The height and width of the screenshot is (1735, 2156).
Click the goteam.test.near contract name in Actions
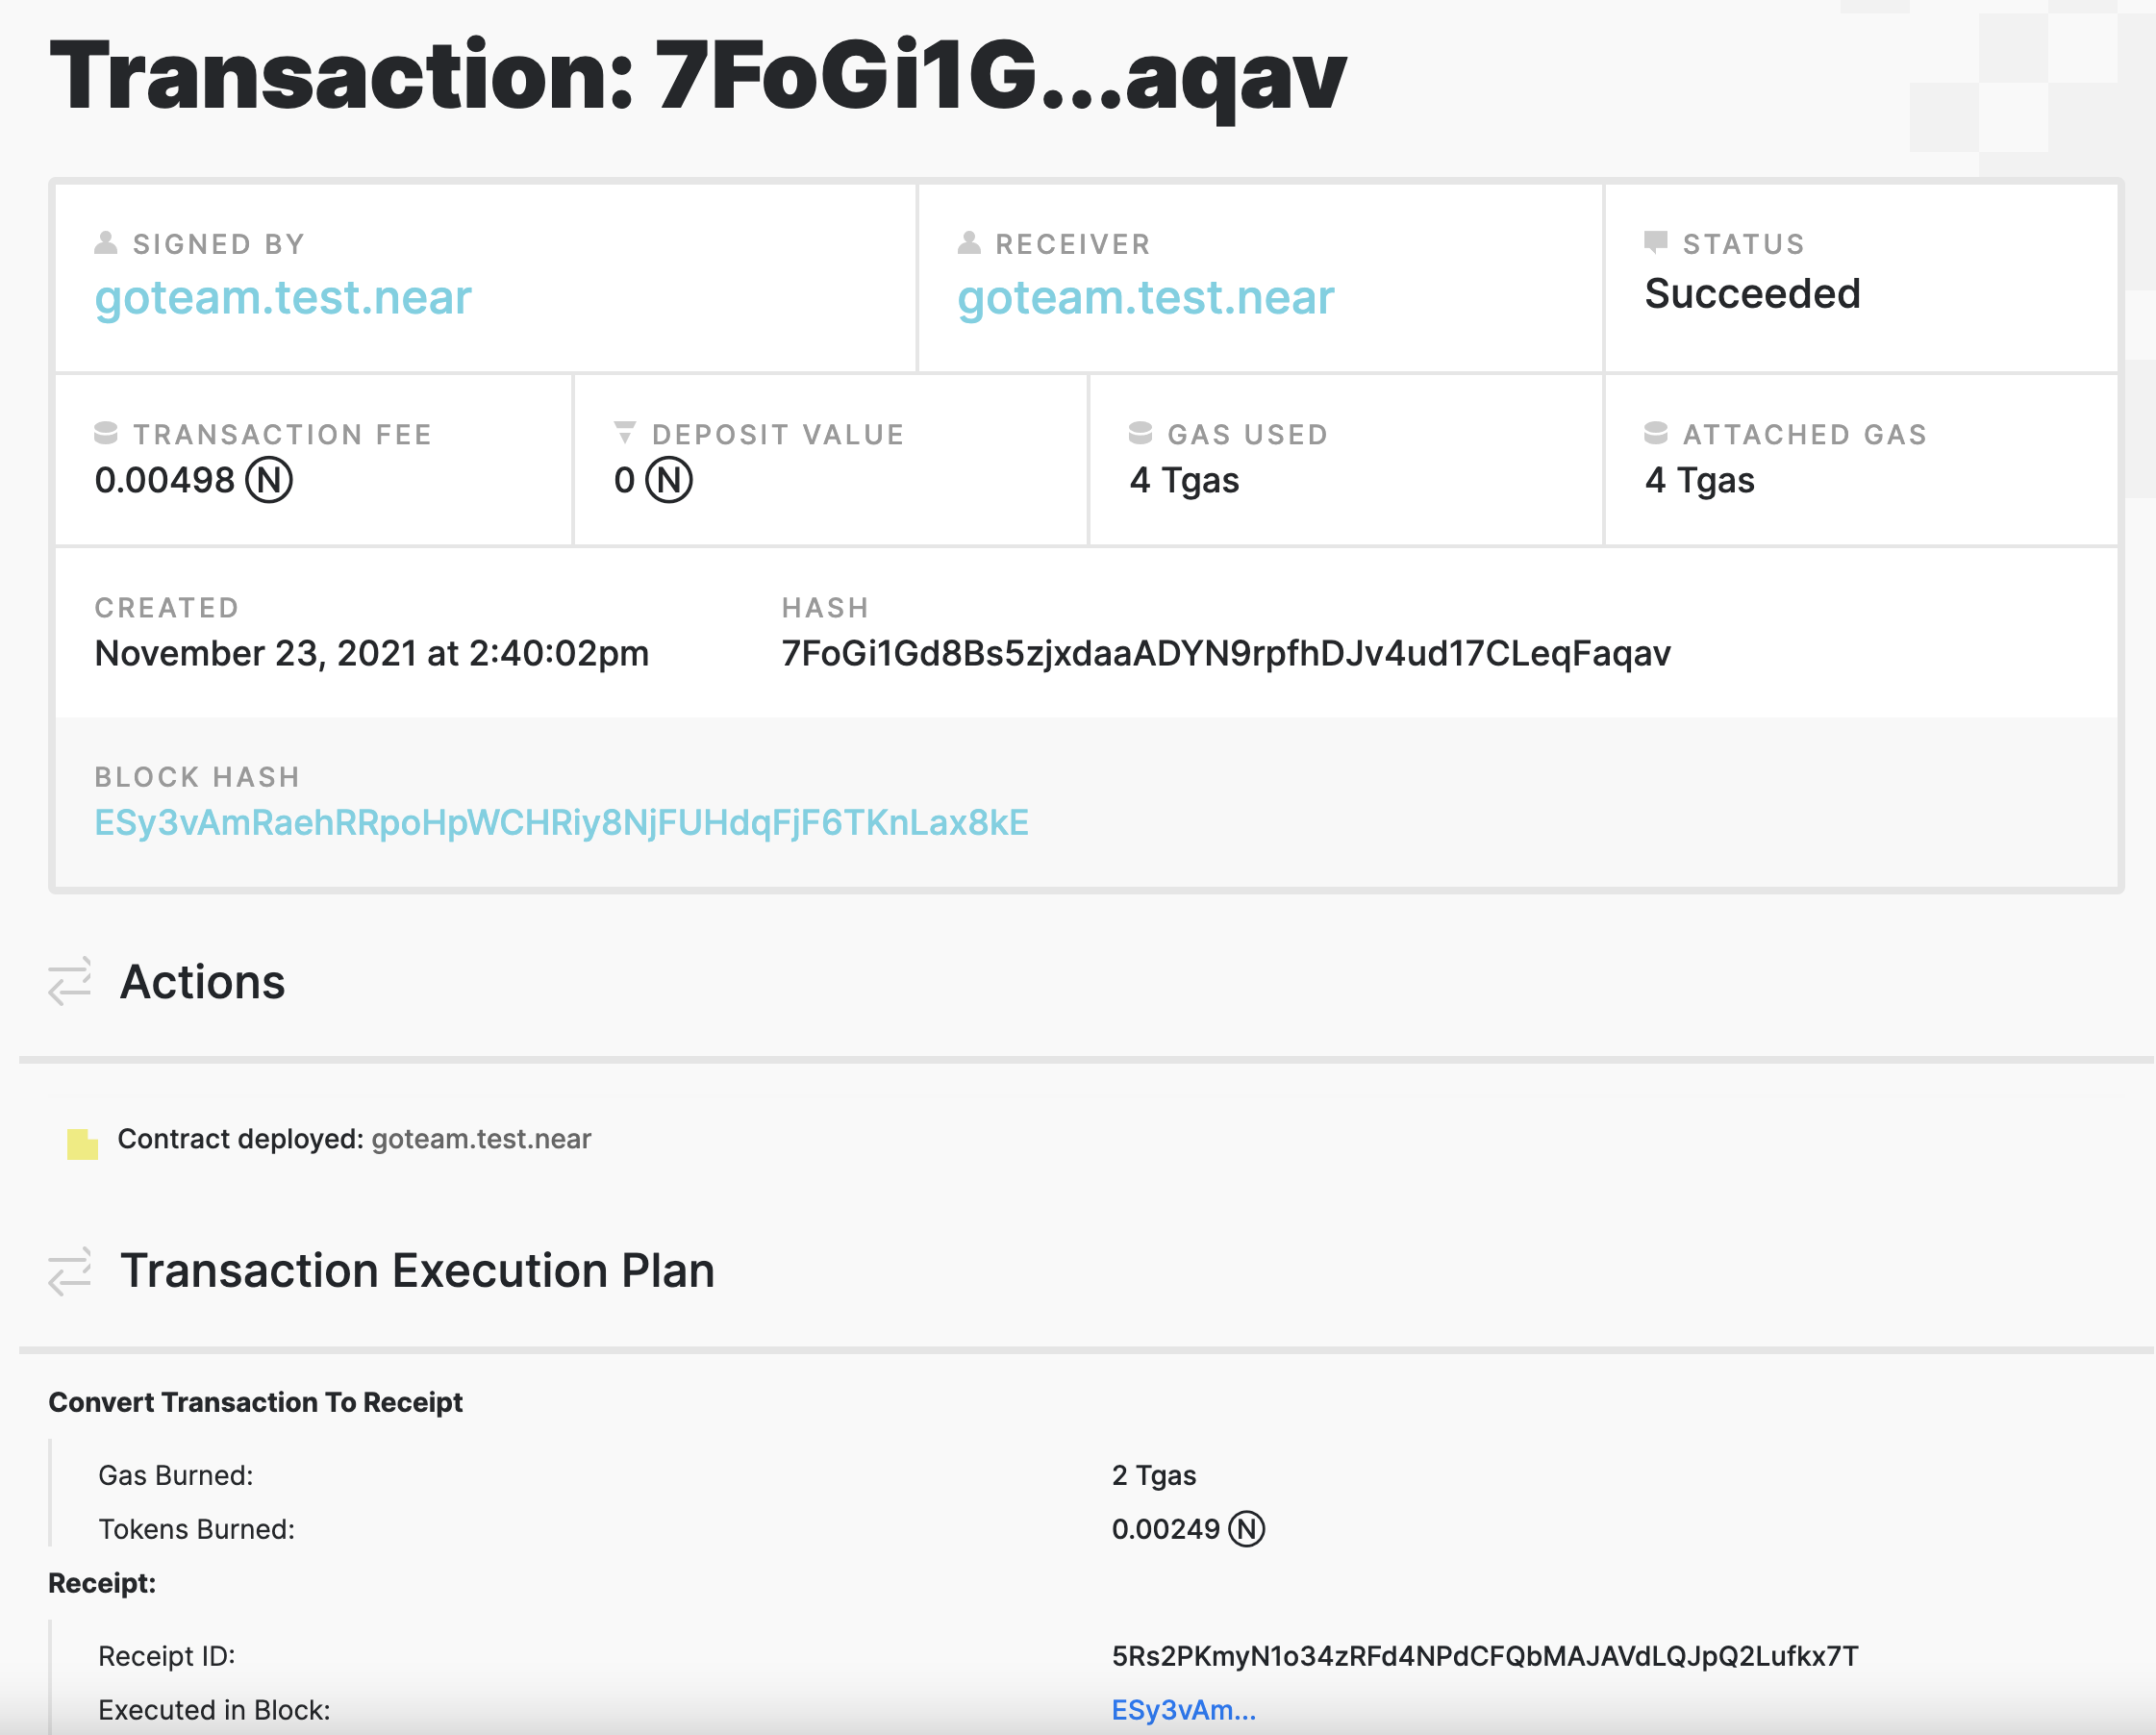coord(481,1139)
